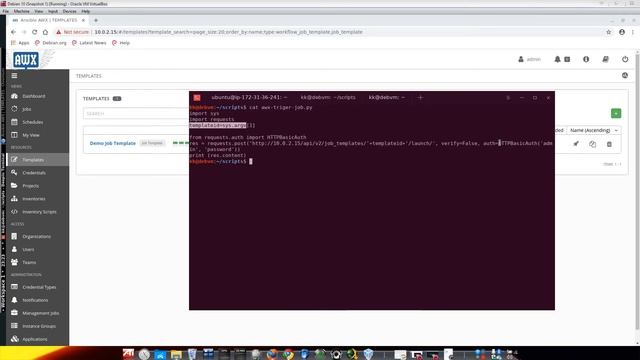Reload the browser page
This screenshot has height=360, width=640.
click(x=35, y=32)
